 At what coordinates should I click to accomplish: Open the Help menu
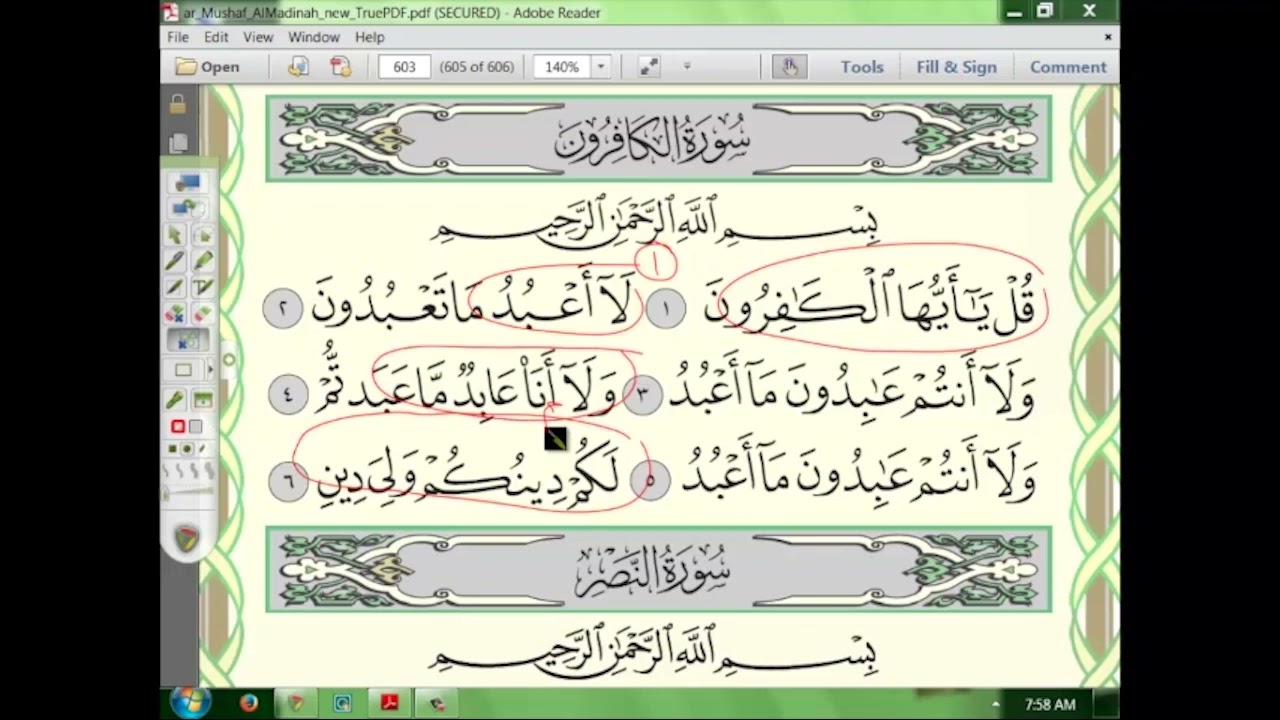(369, 37)
